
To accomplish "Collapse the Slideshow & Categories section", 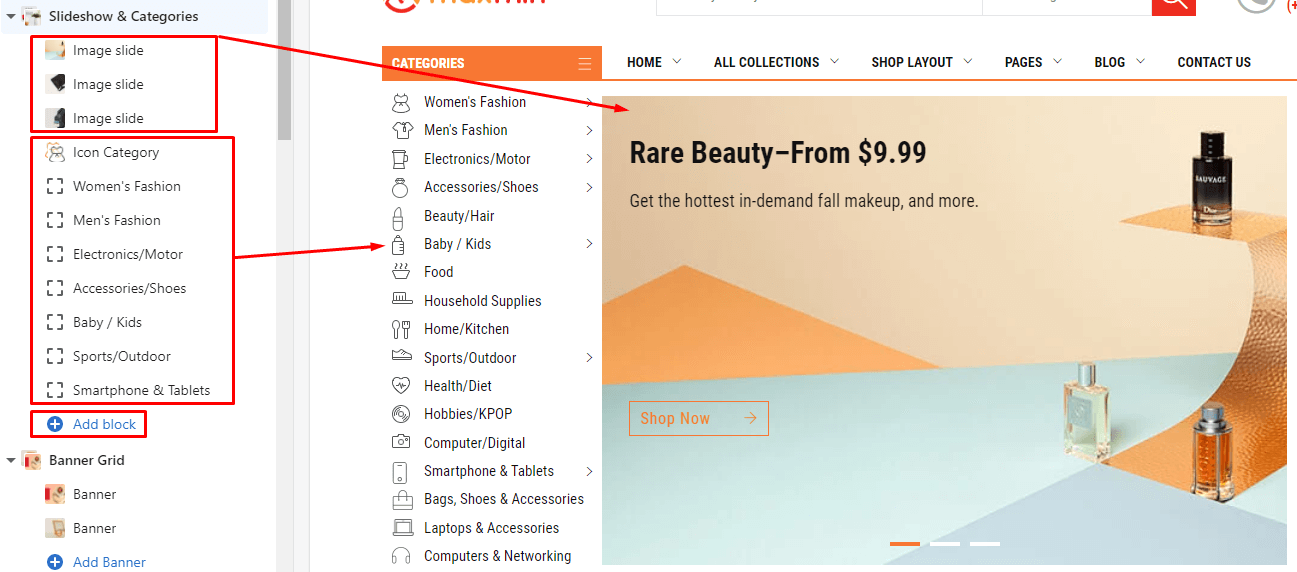I will pyautogui.click(x=11, y=17).
